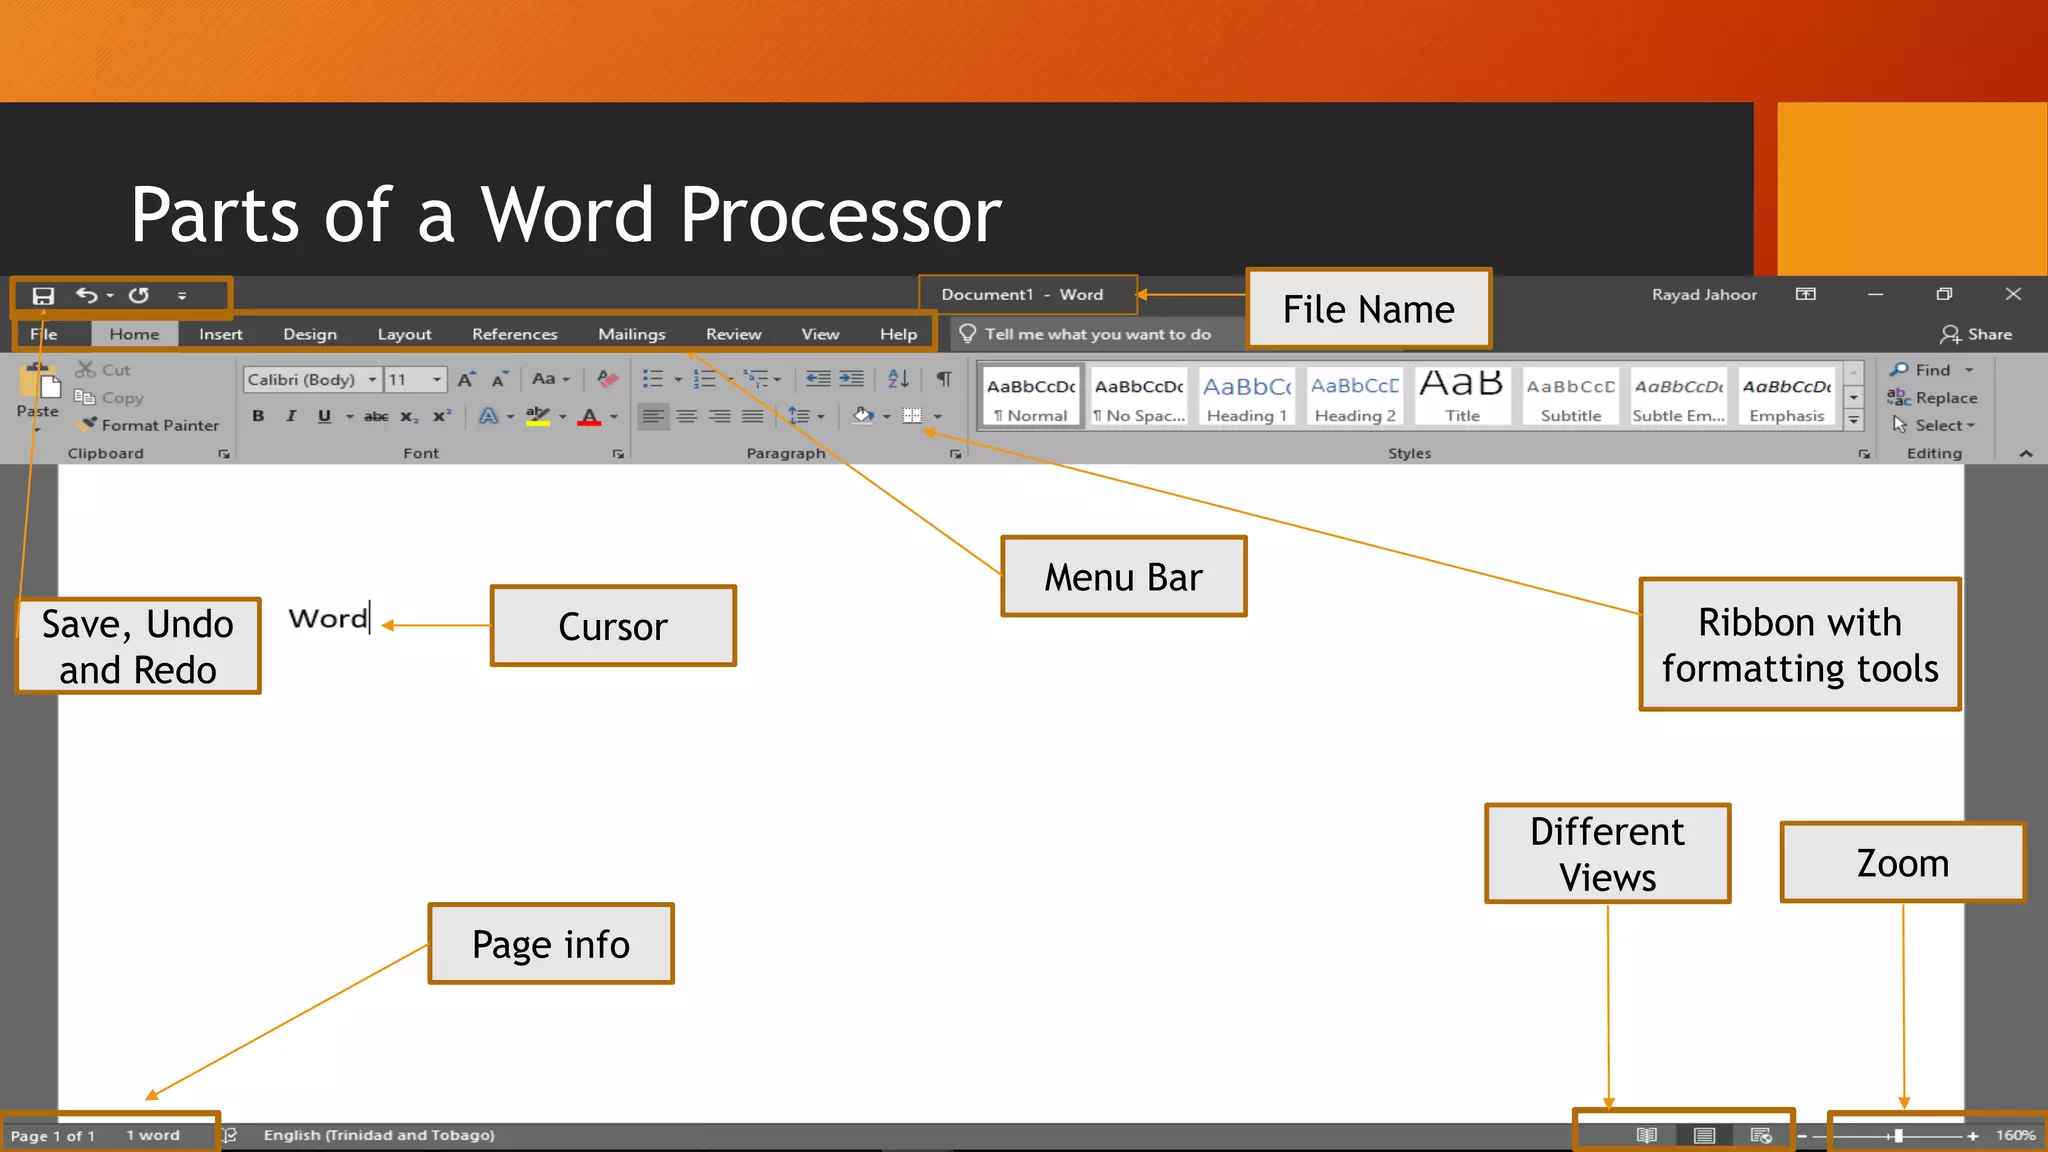Open the Insert ribbon tab
The image size is (2048, 1152).
(x=220, y=334)
